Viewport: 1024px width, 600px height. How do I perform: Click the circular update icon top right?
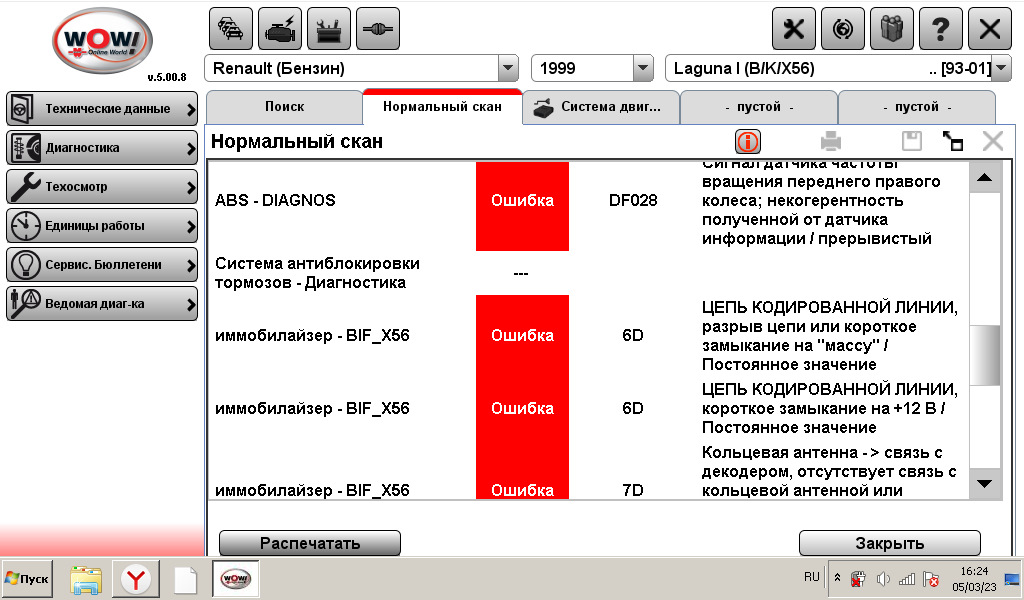click(842, 29)
